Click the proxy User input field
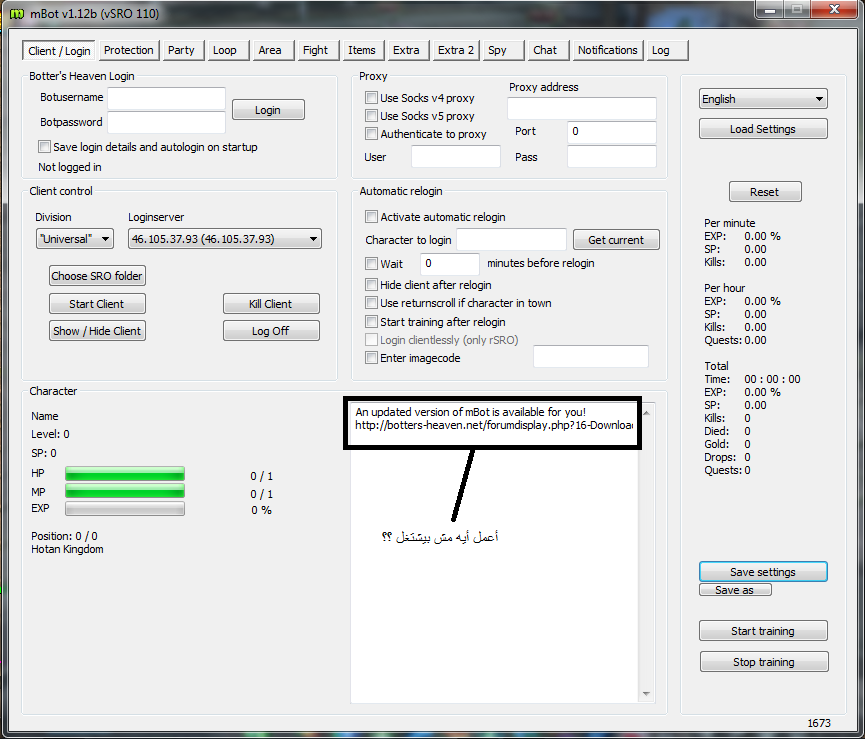865x739 pixels. pos(456,157)
